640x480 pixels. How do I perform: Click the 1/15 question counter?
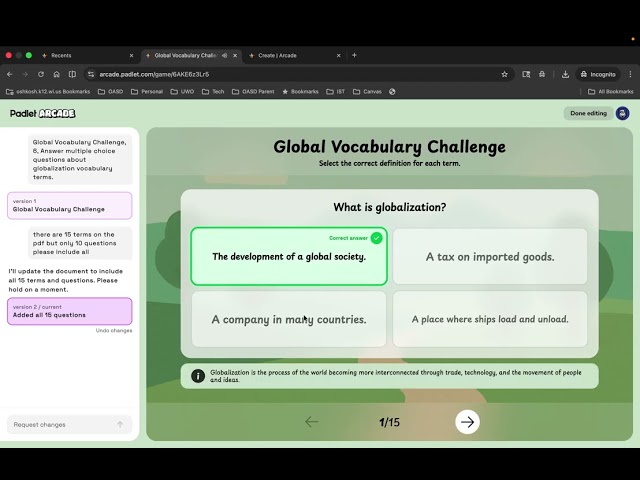pos(389,422)
